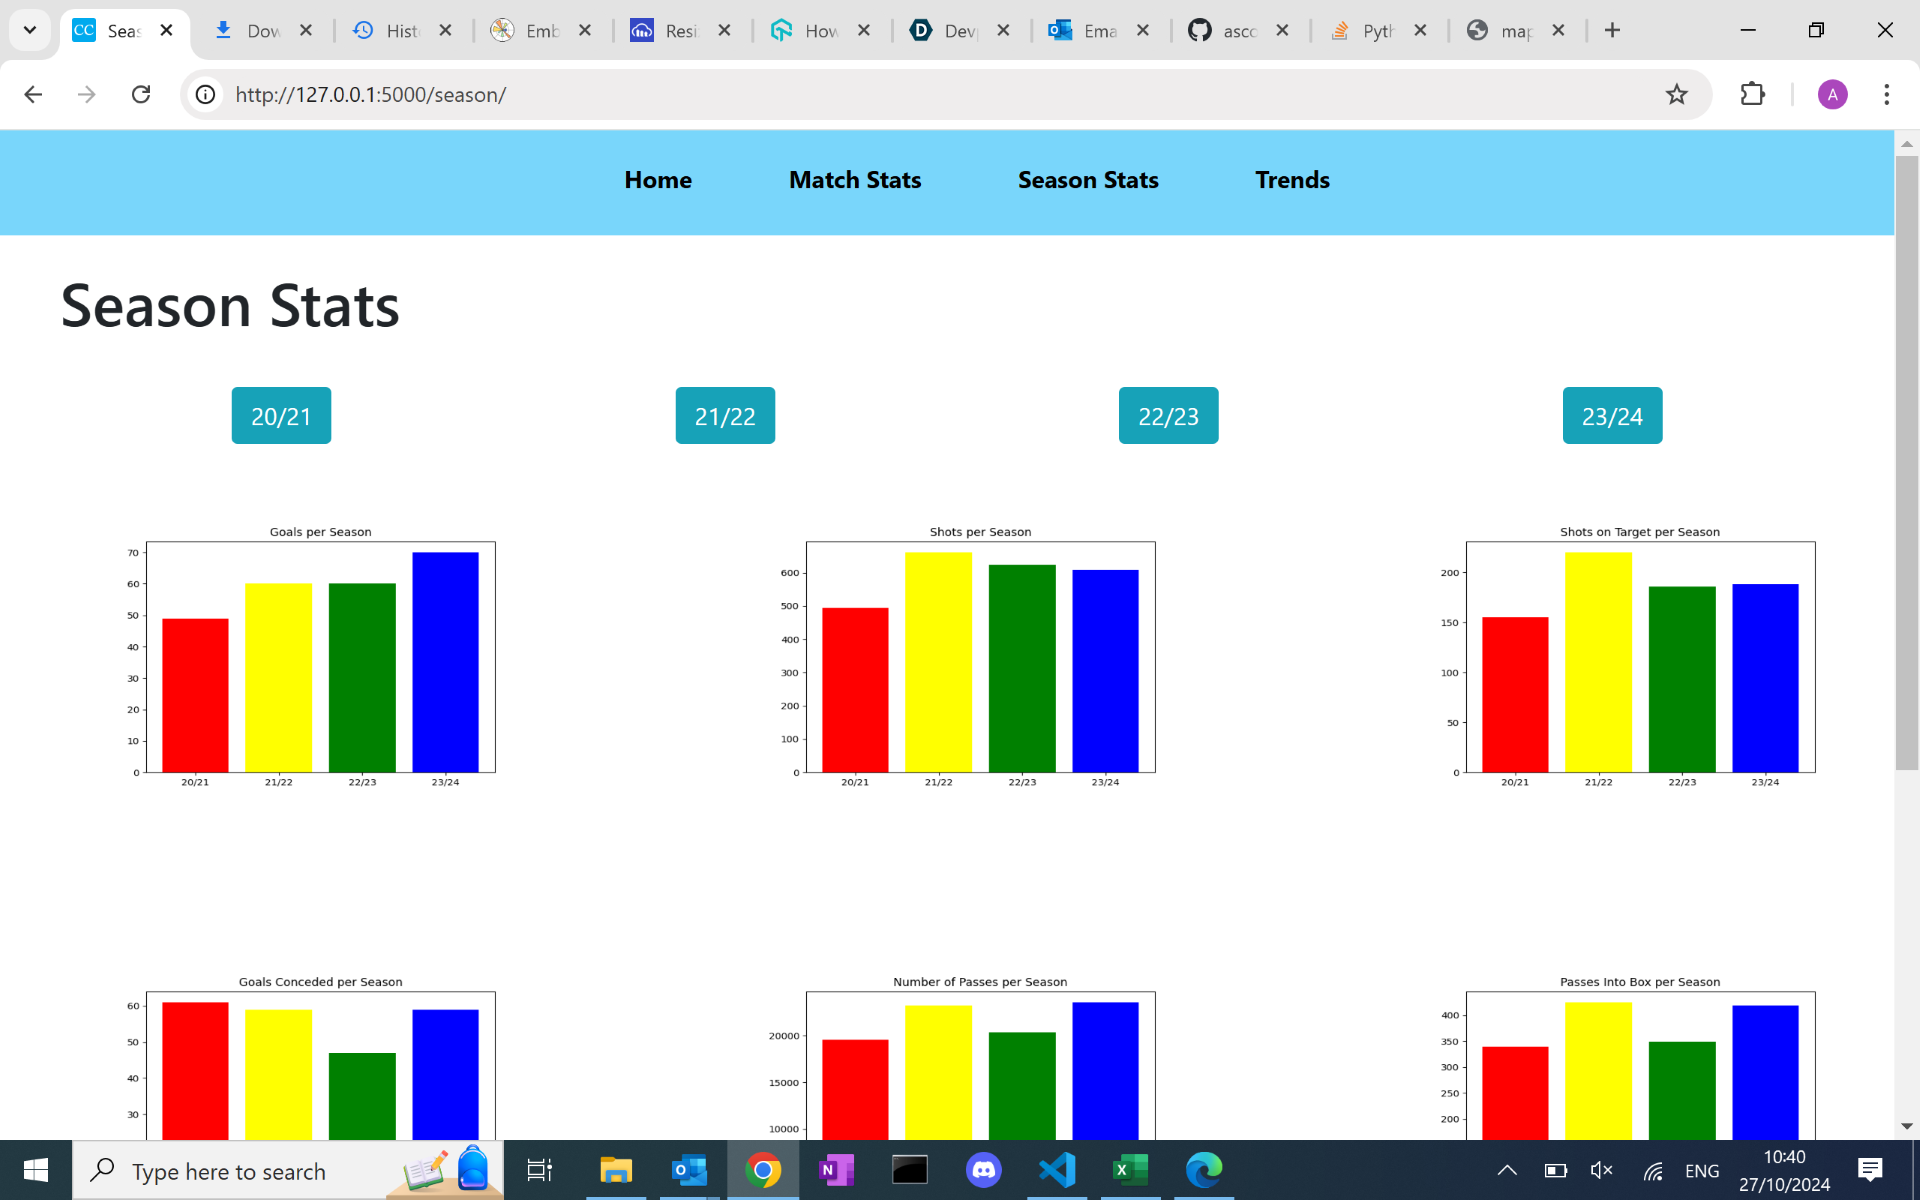The image size is (1920, 1200).
Task: Expand the tab search dropdown
Action: click(x=30, y=30)
